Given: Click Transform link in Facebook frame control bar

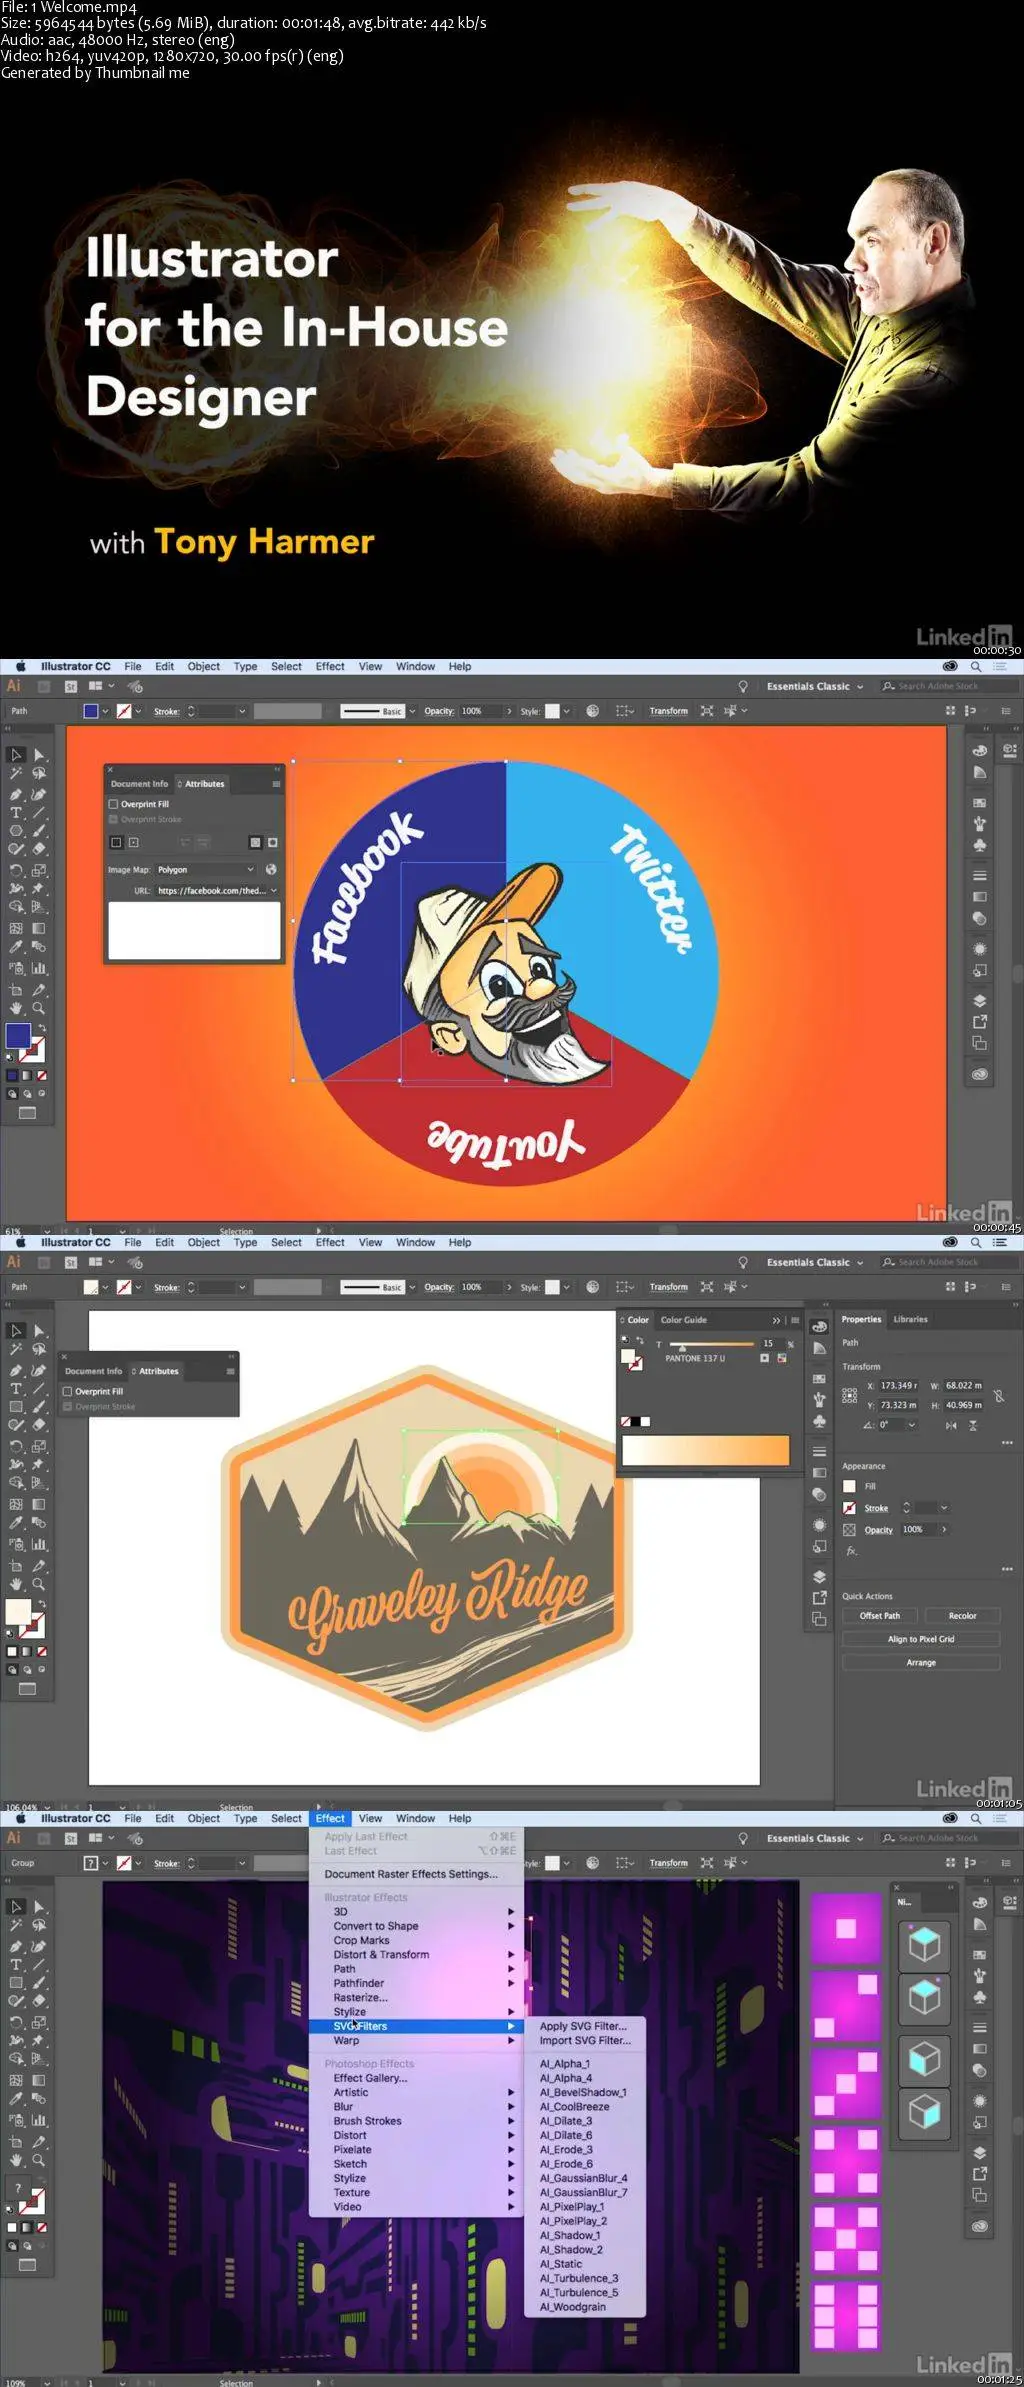Looking at the screenshot, I should [x=668, y=711].
